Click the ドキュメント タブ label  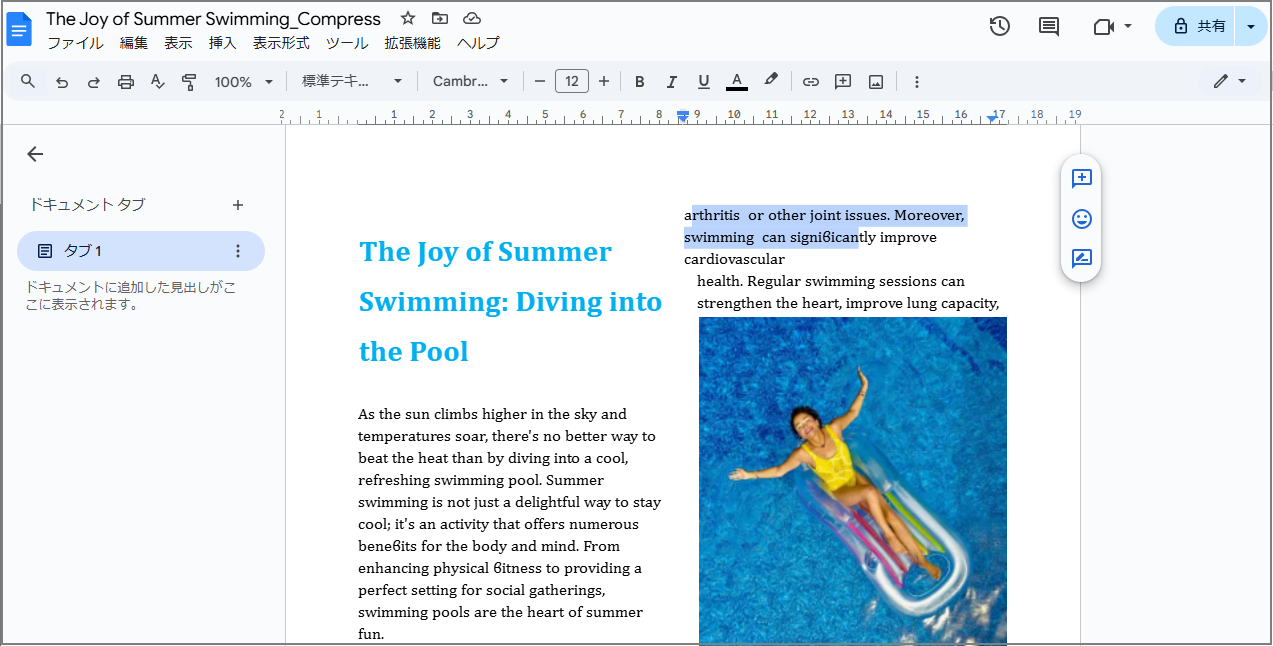(87, 205)
